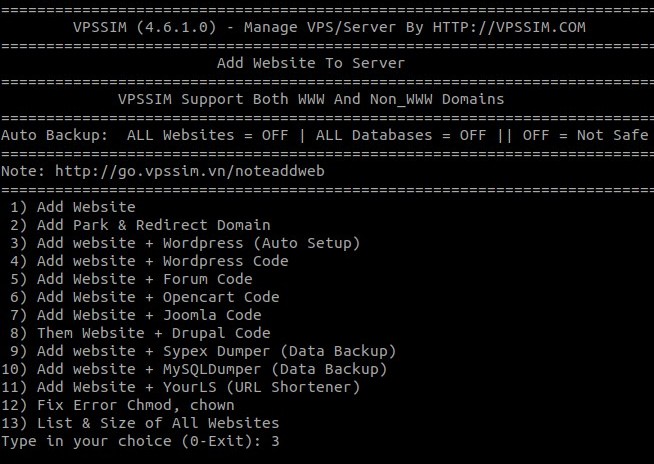Click the 'Add website + Wordpress Code' entry

[x=149, y=261]
